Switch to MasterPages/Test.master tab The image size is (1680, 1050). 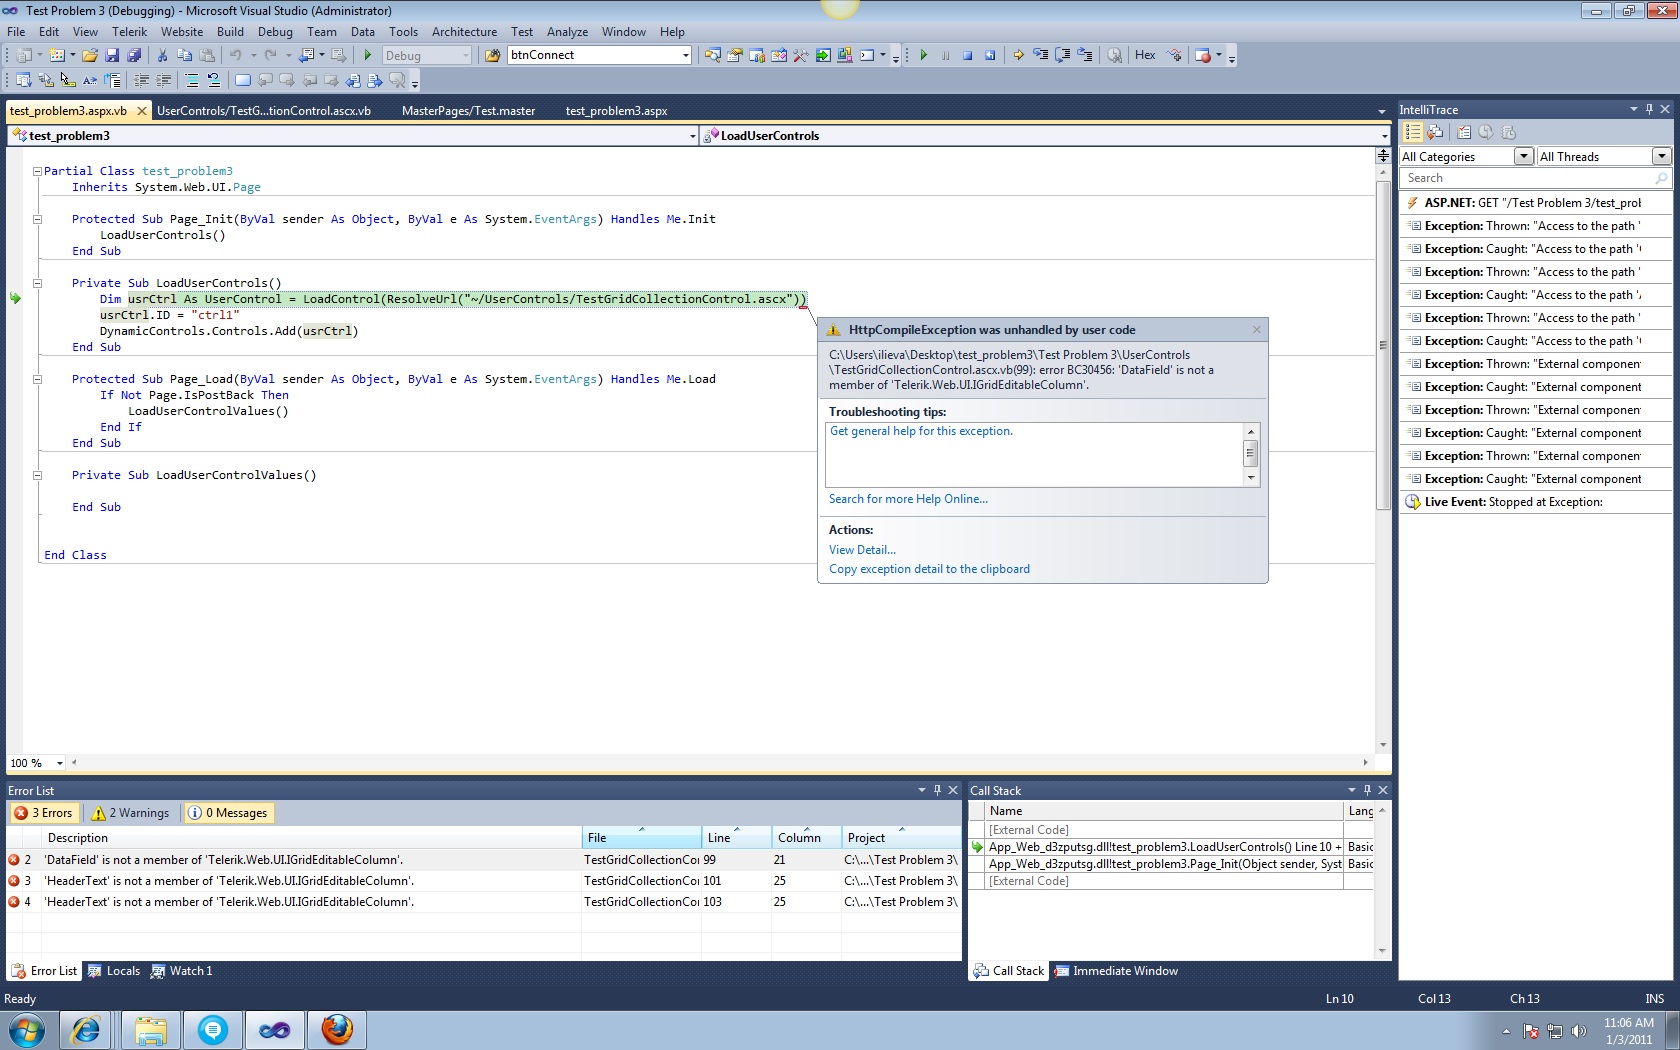click(x=468, y=111)
